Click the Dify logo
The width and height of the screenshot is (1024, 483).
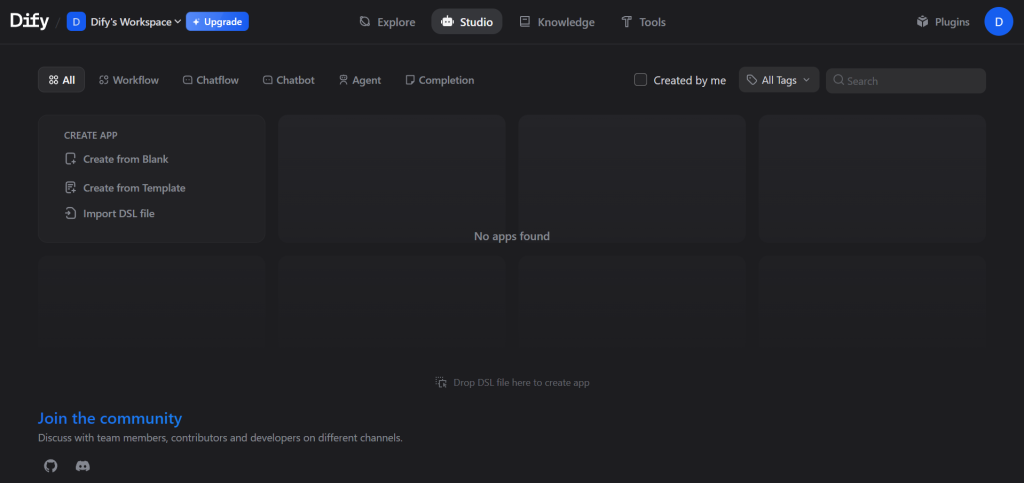(29, 21)
